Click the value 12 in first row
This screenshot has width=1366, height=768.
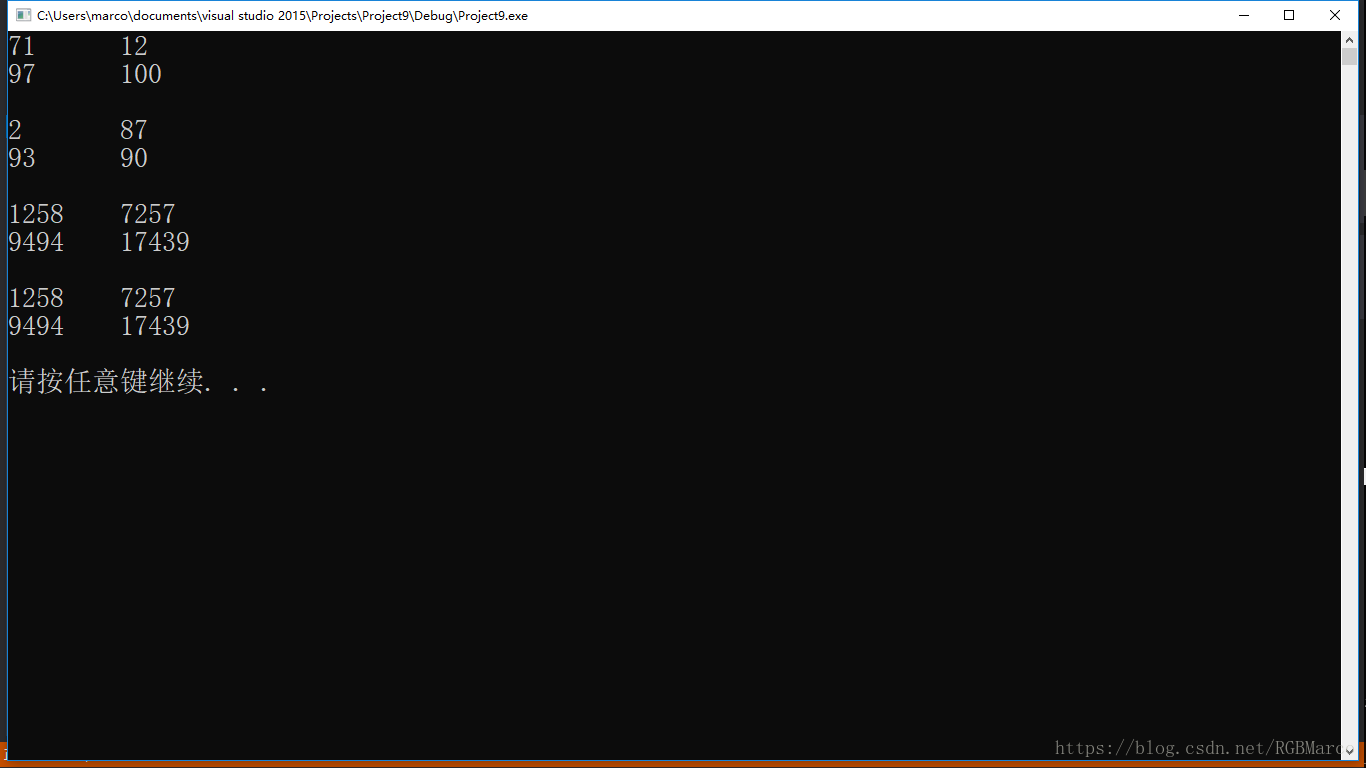tap(134, 46)
